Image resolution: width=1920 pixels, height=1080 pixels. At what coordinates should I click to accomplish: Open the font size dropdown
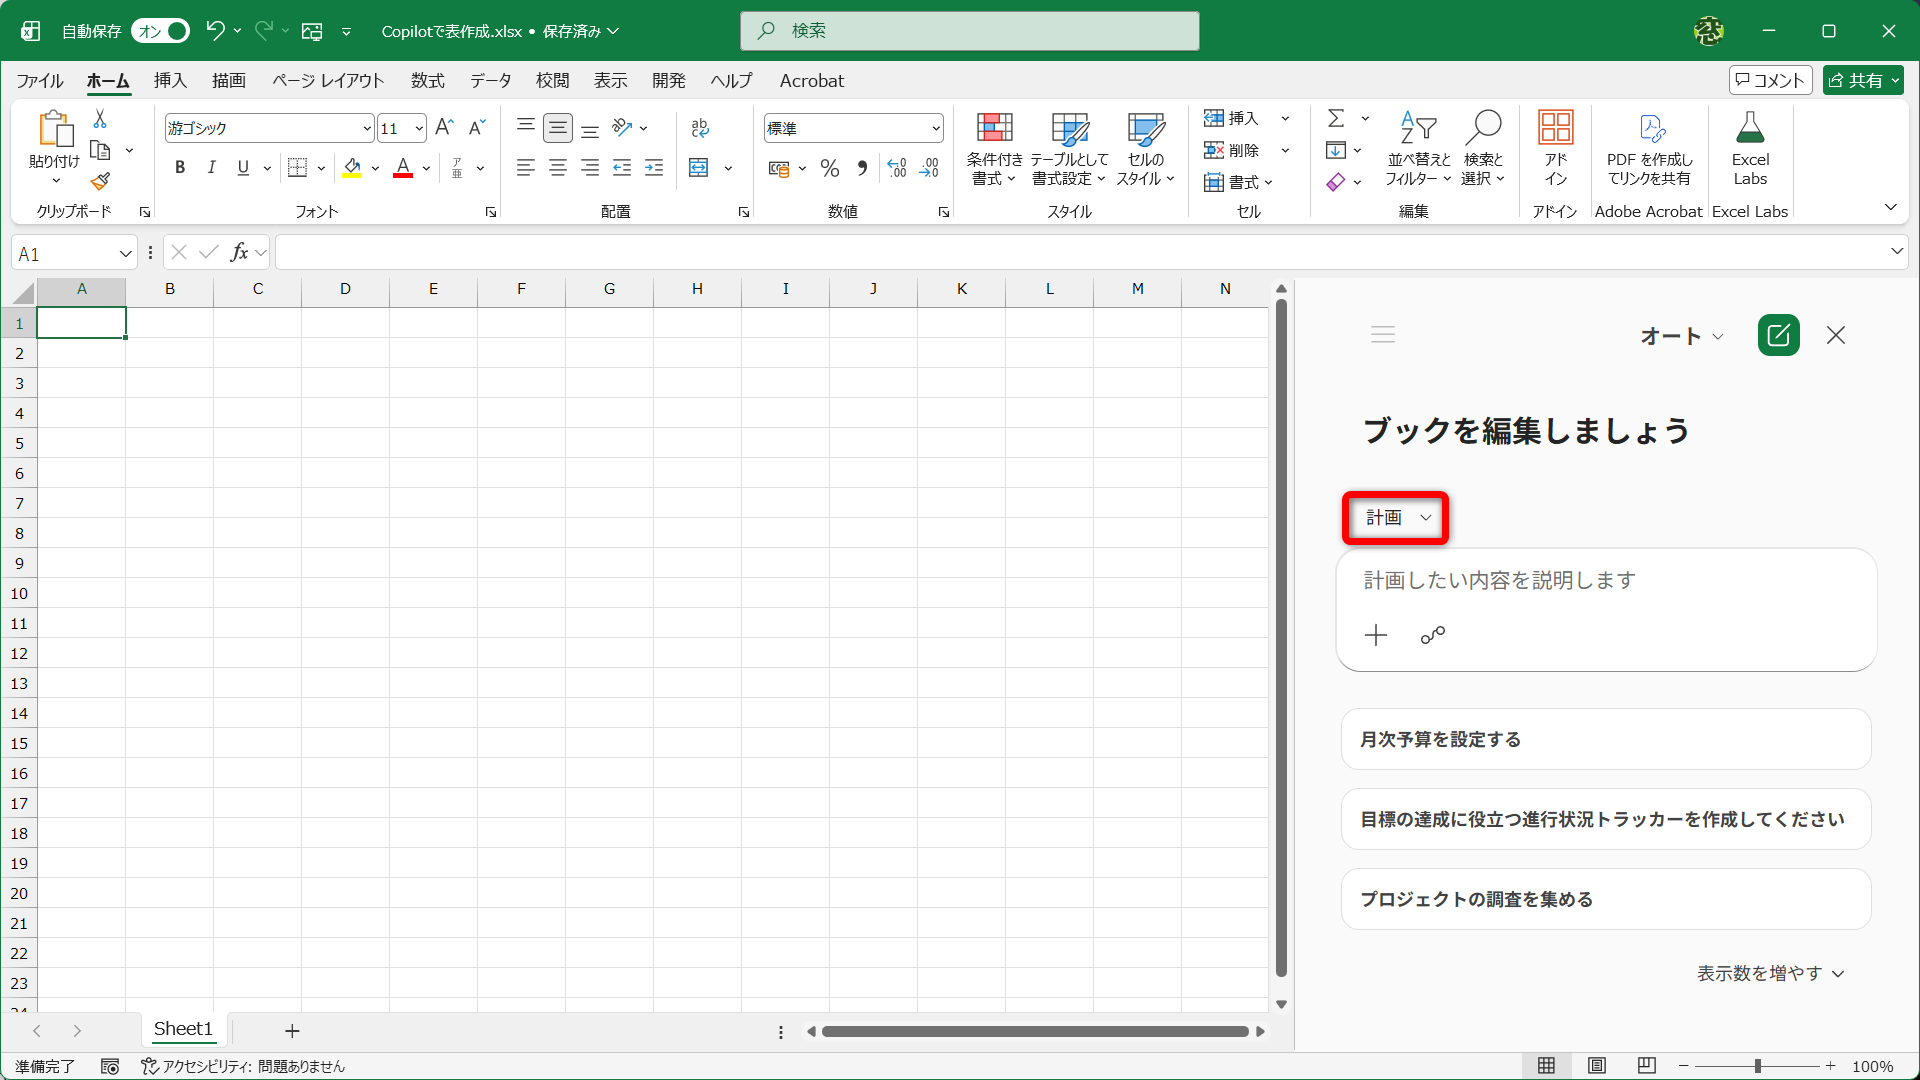[x=419, y=128]
